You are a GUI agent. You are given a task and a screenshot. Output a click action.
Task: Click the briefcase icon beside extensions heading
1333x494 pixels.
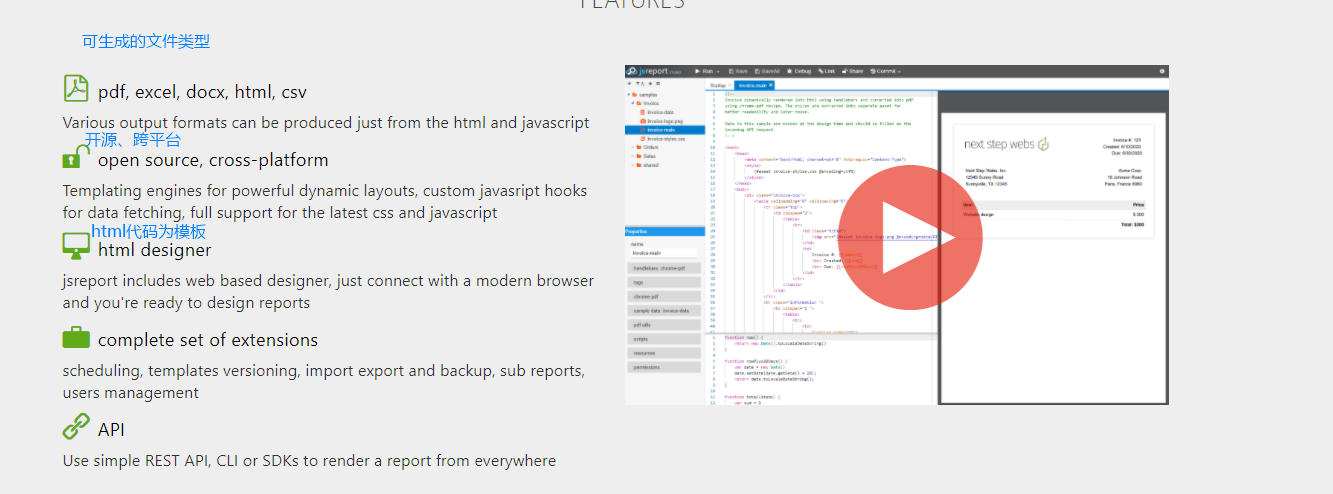(x=76, y=337)
